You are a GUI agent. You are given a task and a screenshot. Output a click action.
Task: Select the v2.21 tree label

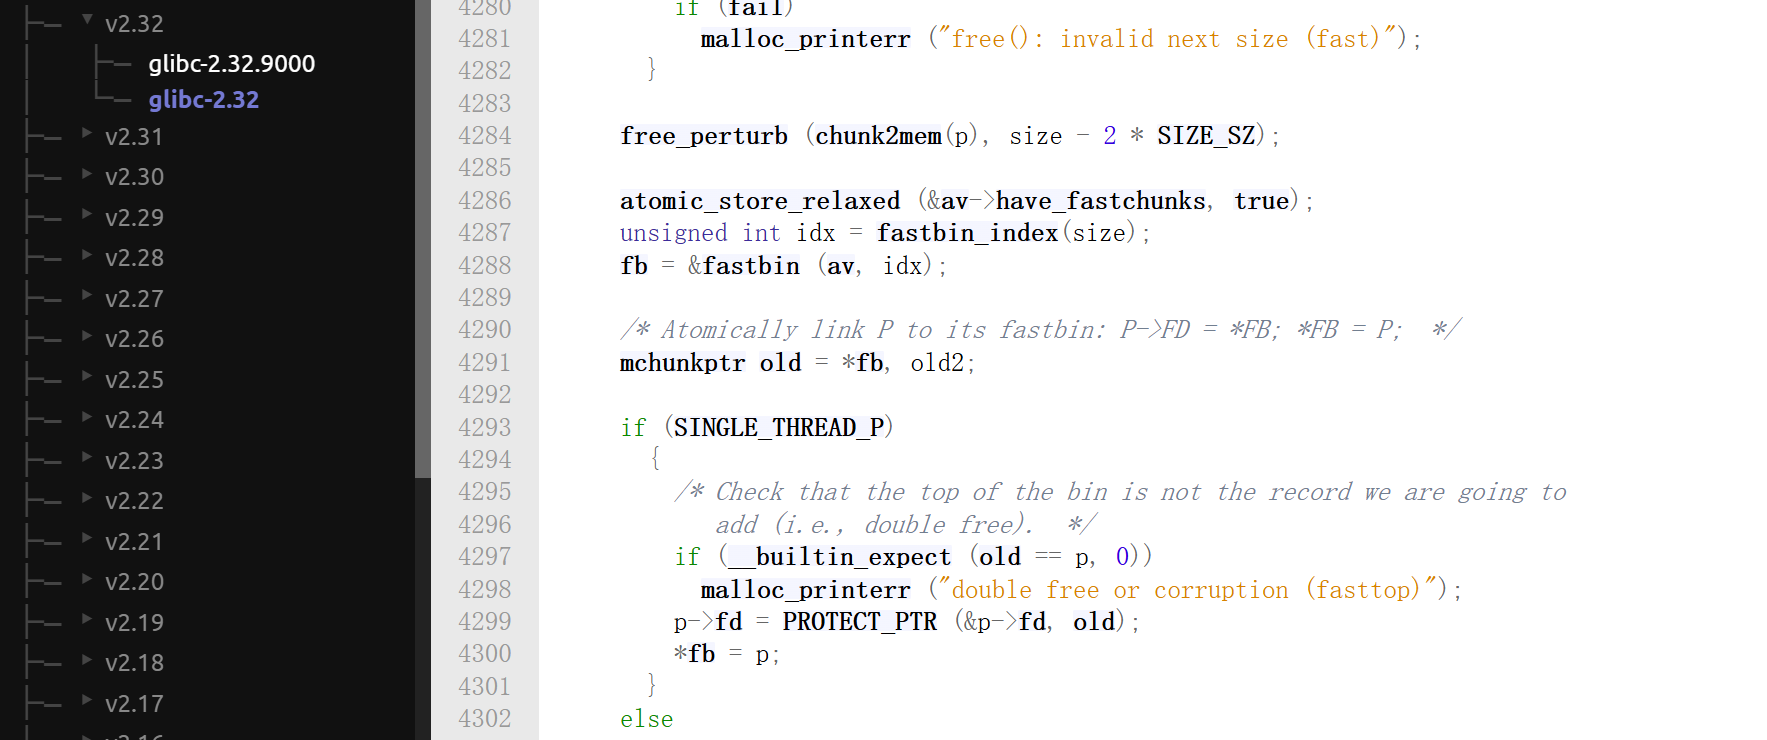point(134,542)
